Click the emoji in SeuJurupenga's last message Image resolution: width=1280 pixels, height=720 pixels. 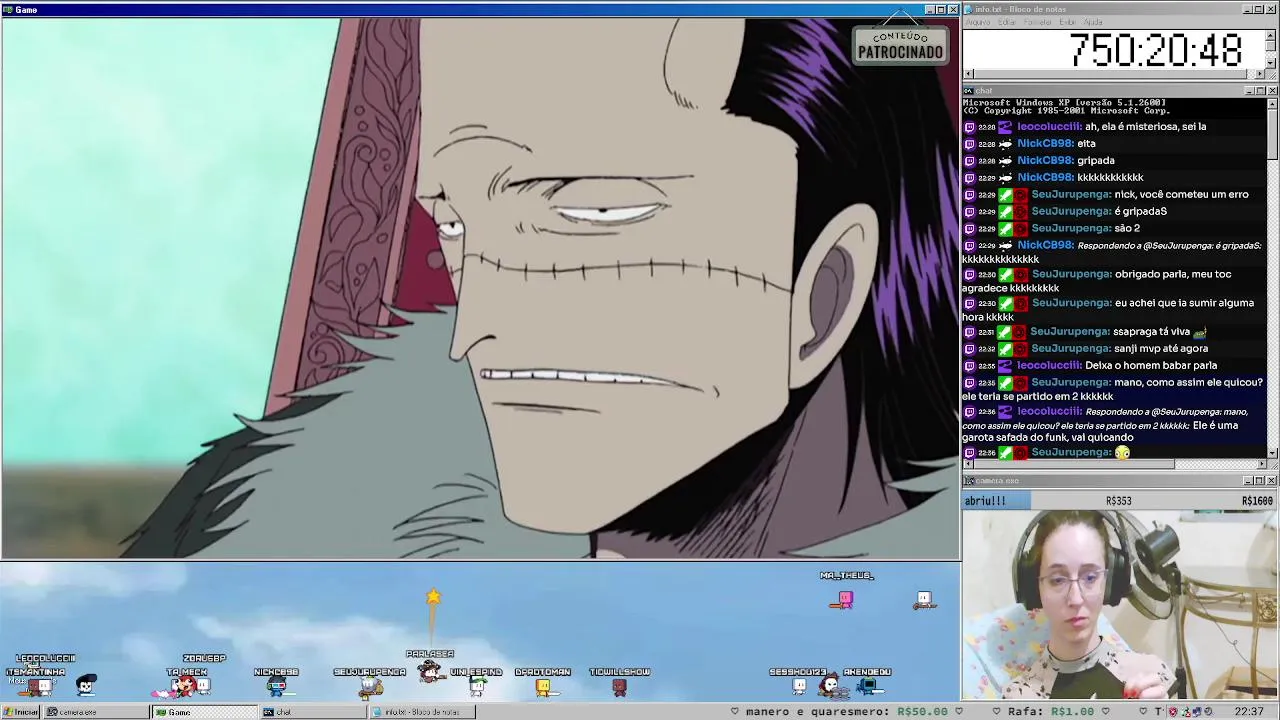[x=1122, y=453]
